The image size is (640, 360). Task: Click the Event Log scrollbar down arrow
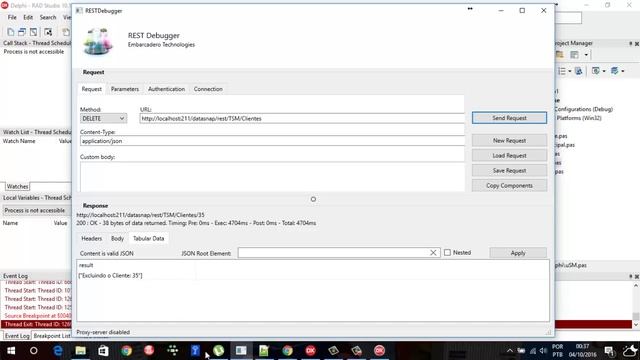coord(636,324)
